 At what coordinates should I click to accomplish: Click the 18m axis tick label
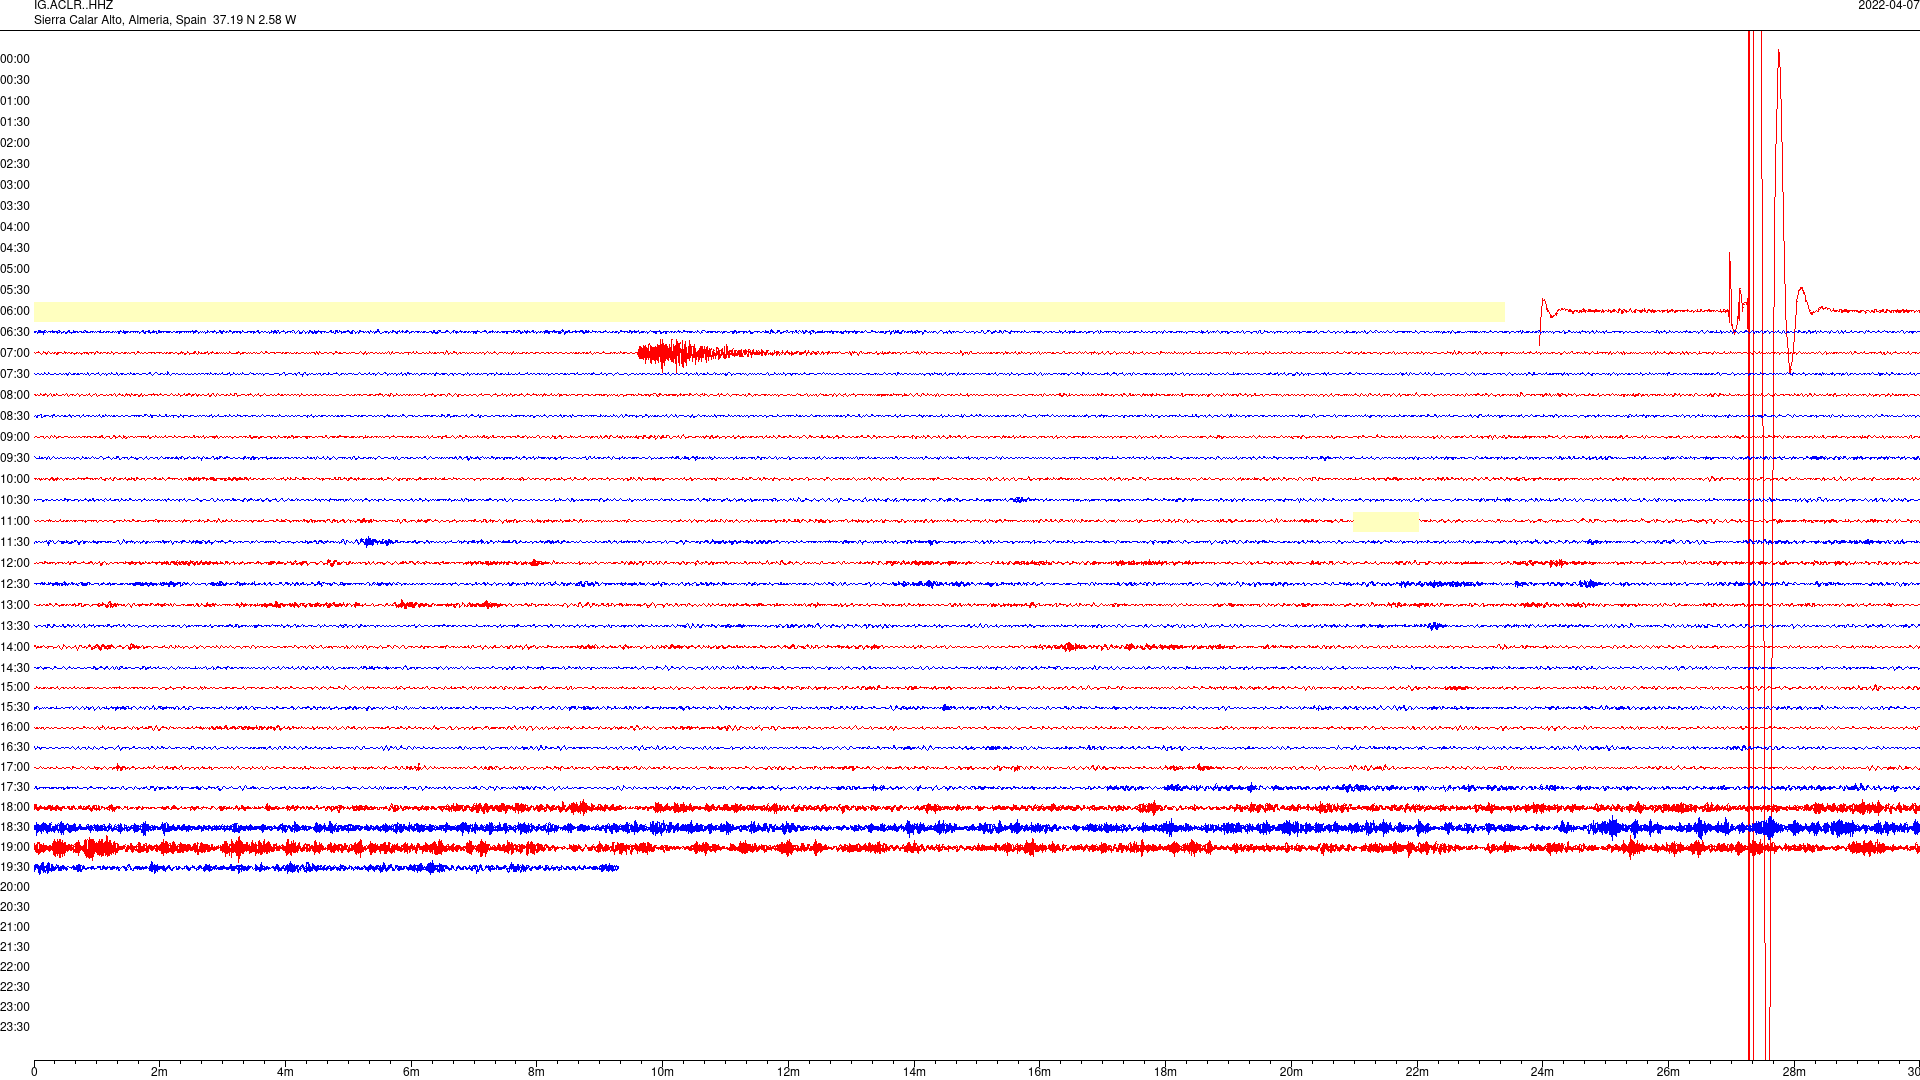tap(1165, 1072)
